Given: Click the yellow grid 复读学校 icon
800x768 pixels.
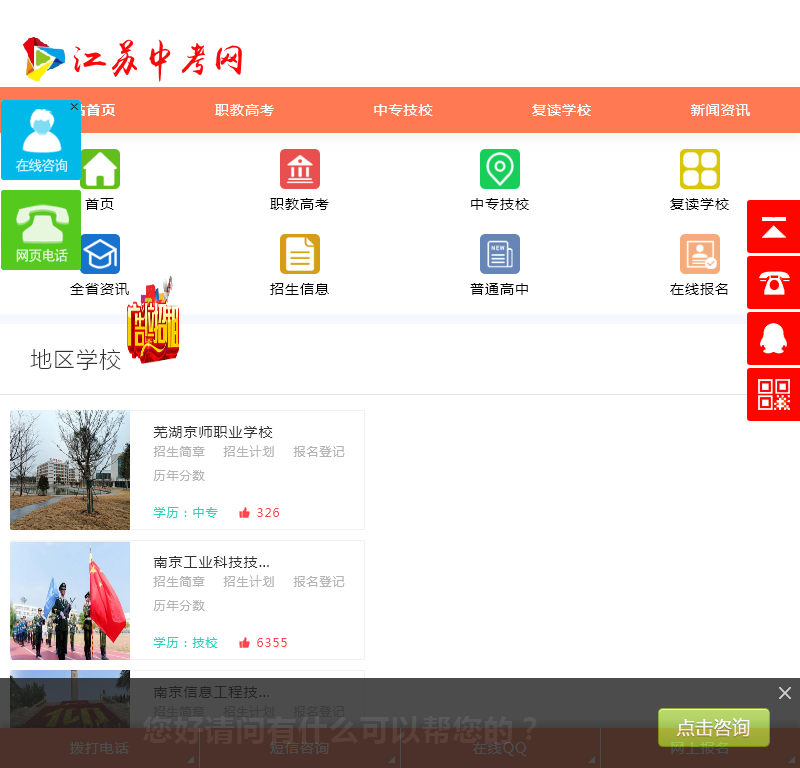Looking at the screenshot, I should point(700,169).
